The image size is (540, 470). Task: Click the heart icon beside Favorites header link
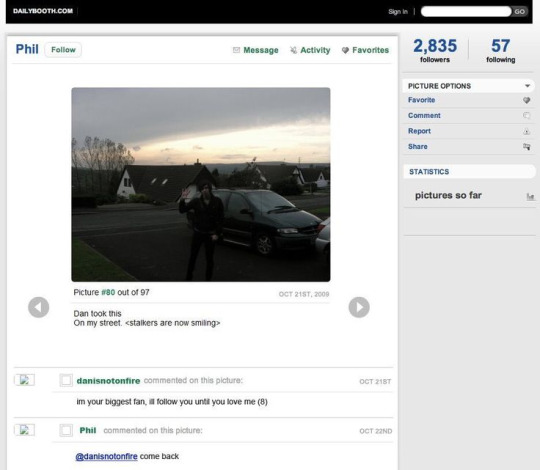[345, 50]
